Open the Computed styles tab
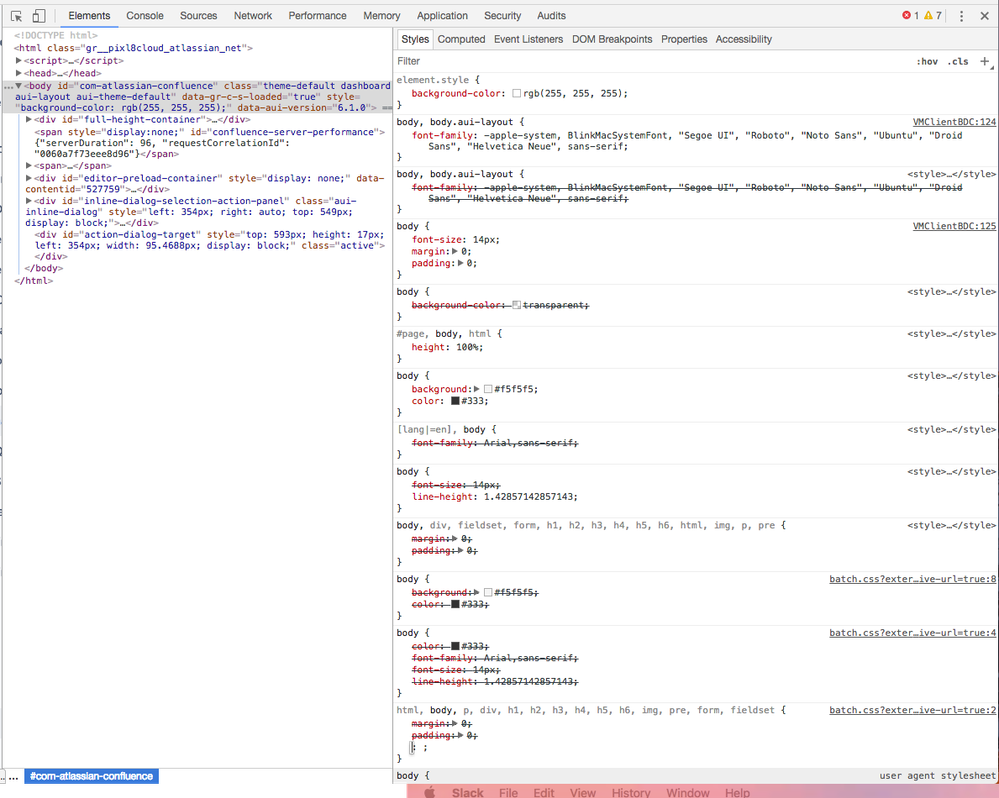Screen dimensions: 999x798 click(x=461, y=39)
